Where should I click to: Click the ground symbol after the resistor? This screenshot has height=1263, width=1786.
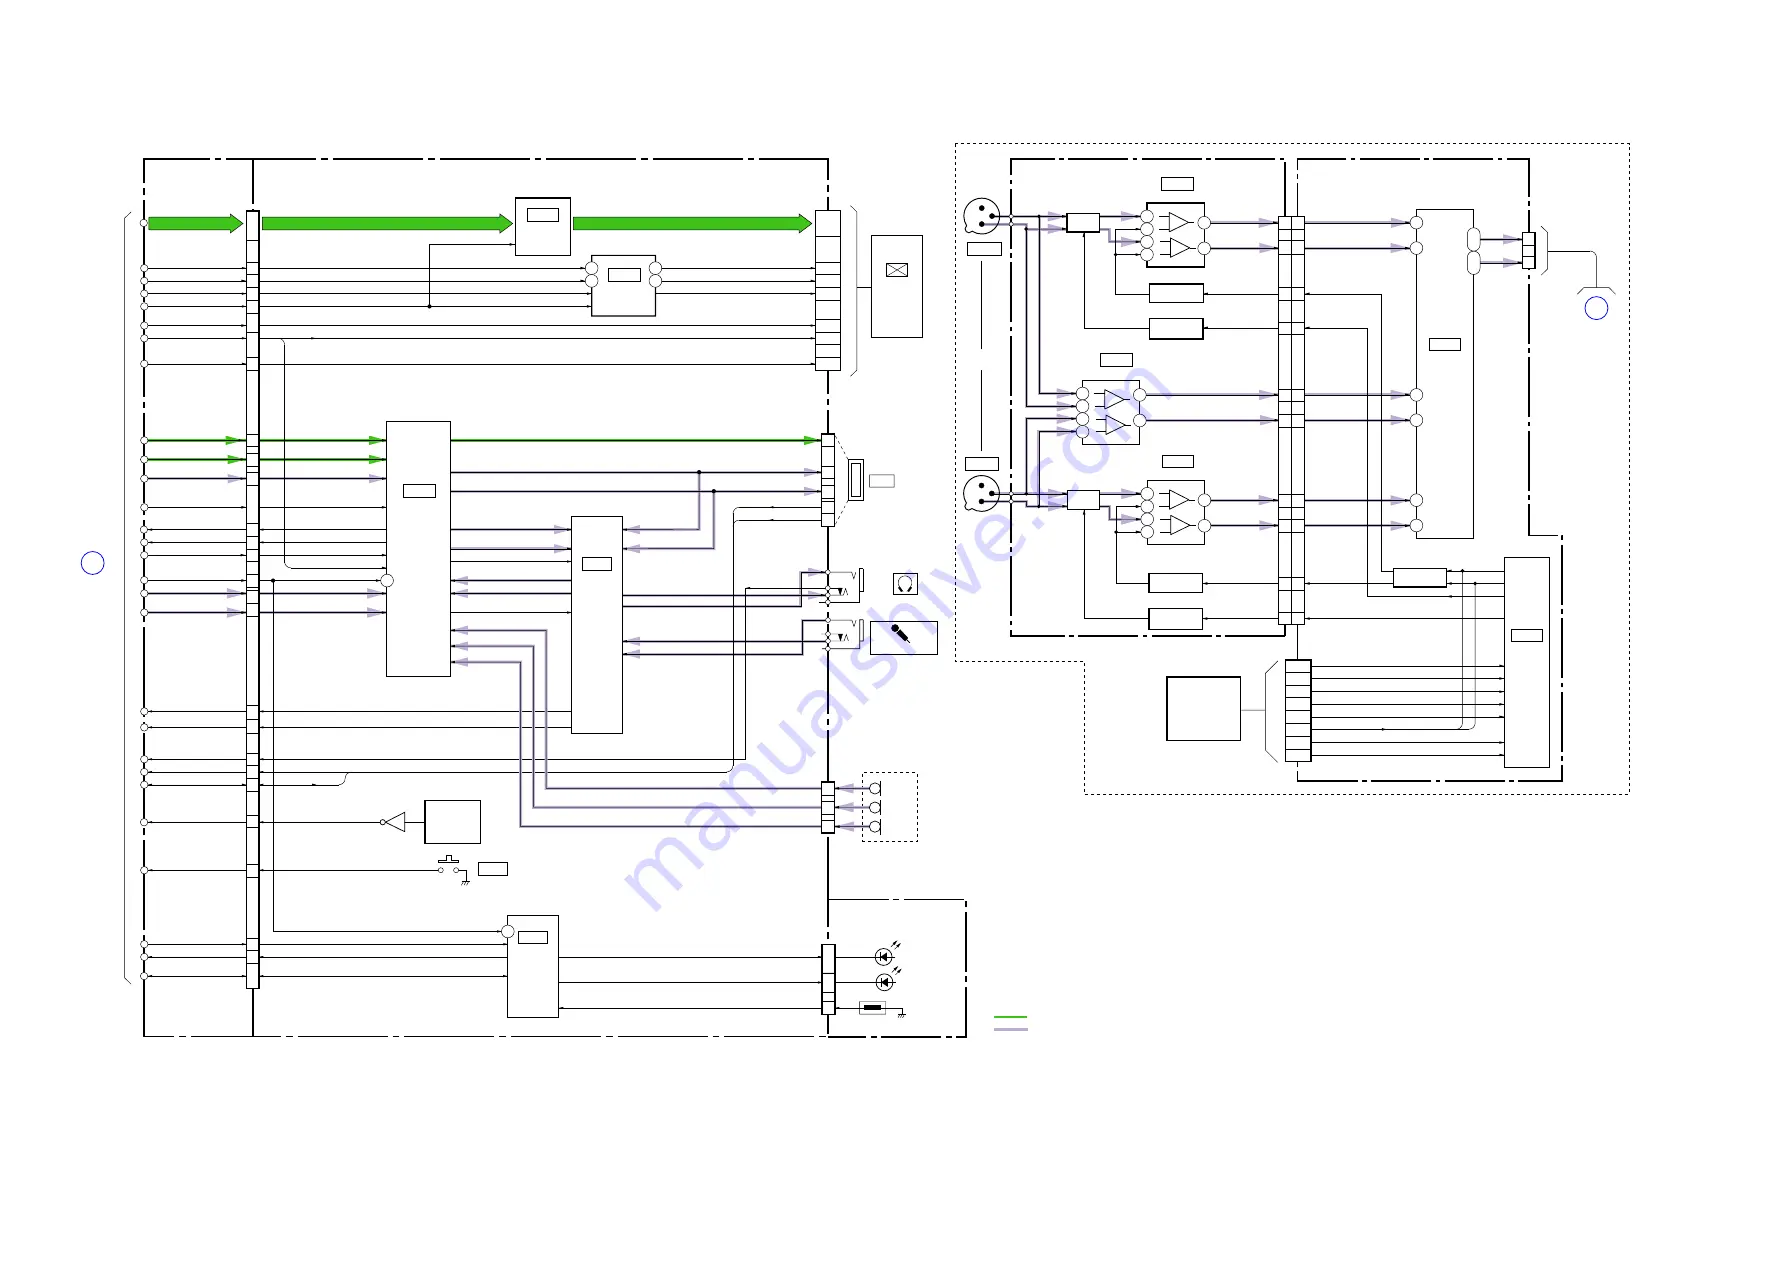click(x=902, y=1014)
